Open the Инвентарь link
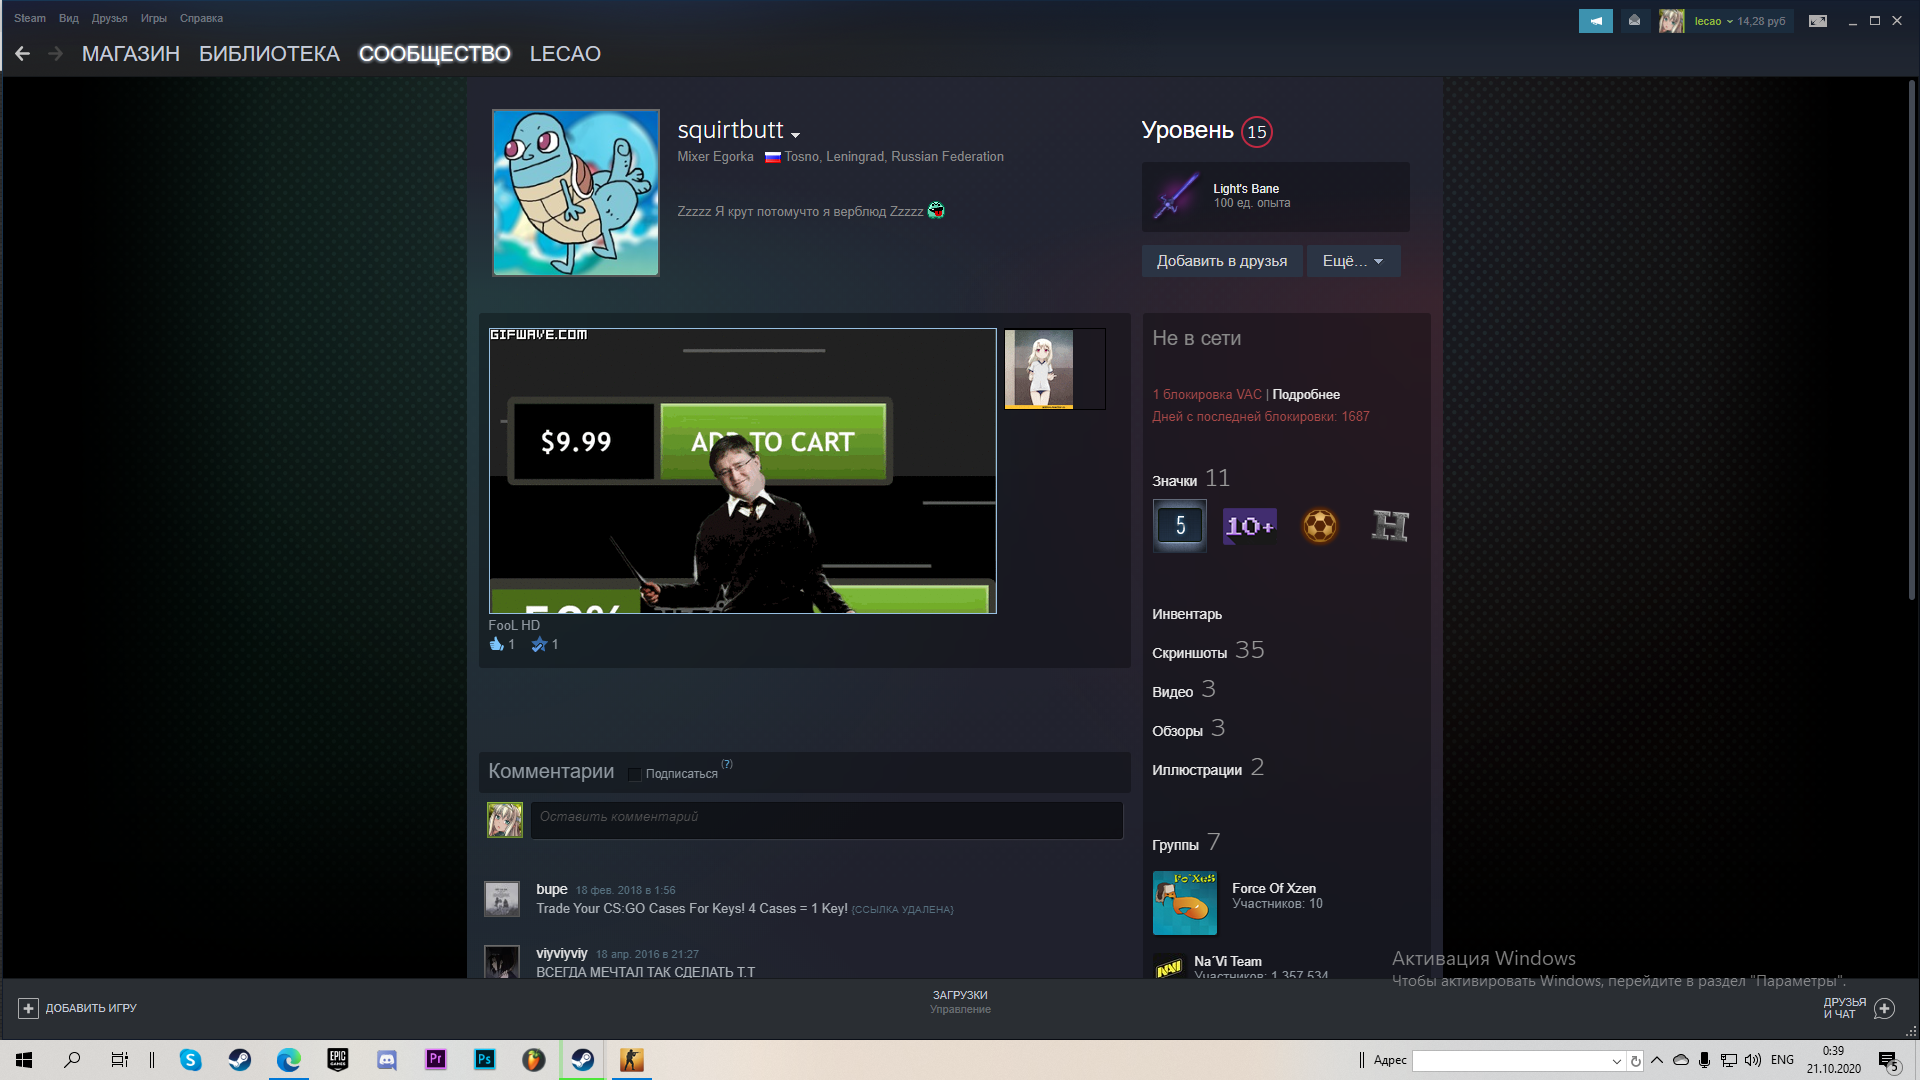Screen dimensions: 1920x1080 [1187, 614]
